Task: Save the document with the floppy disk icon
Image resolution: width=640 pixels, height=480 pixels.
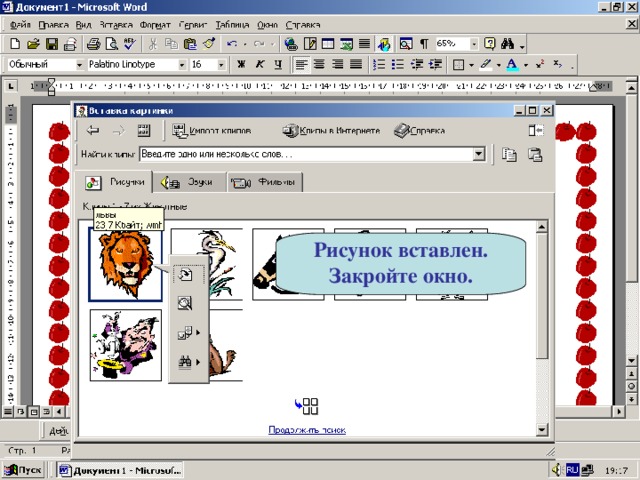Action: [x=52, y=44]
